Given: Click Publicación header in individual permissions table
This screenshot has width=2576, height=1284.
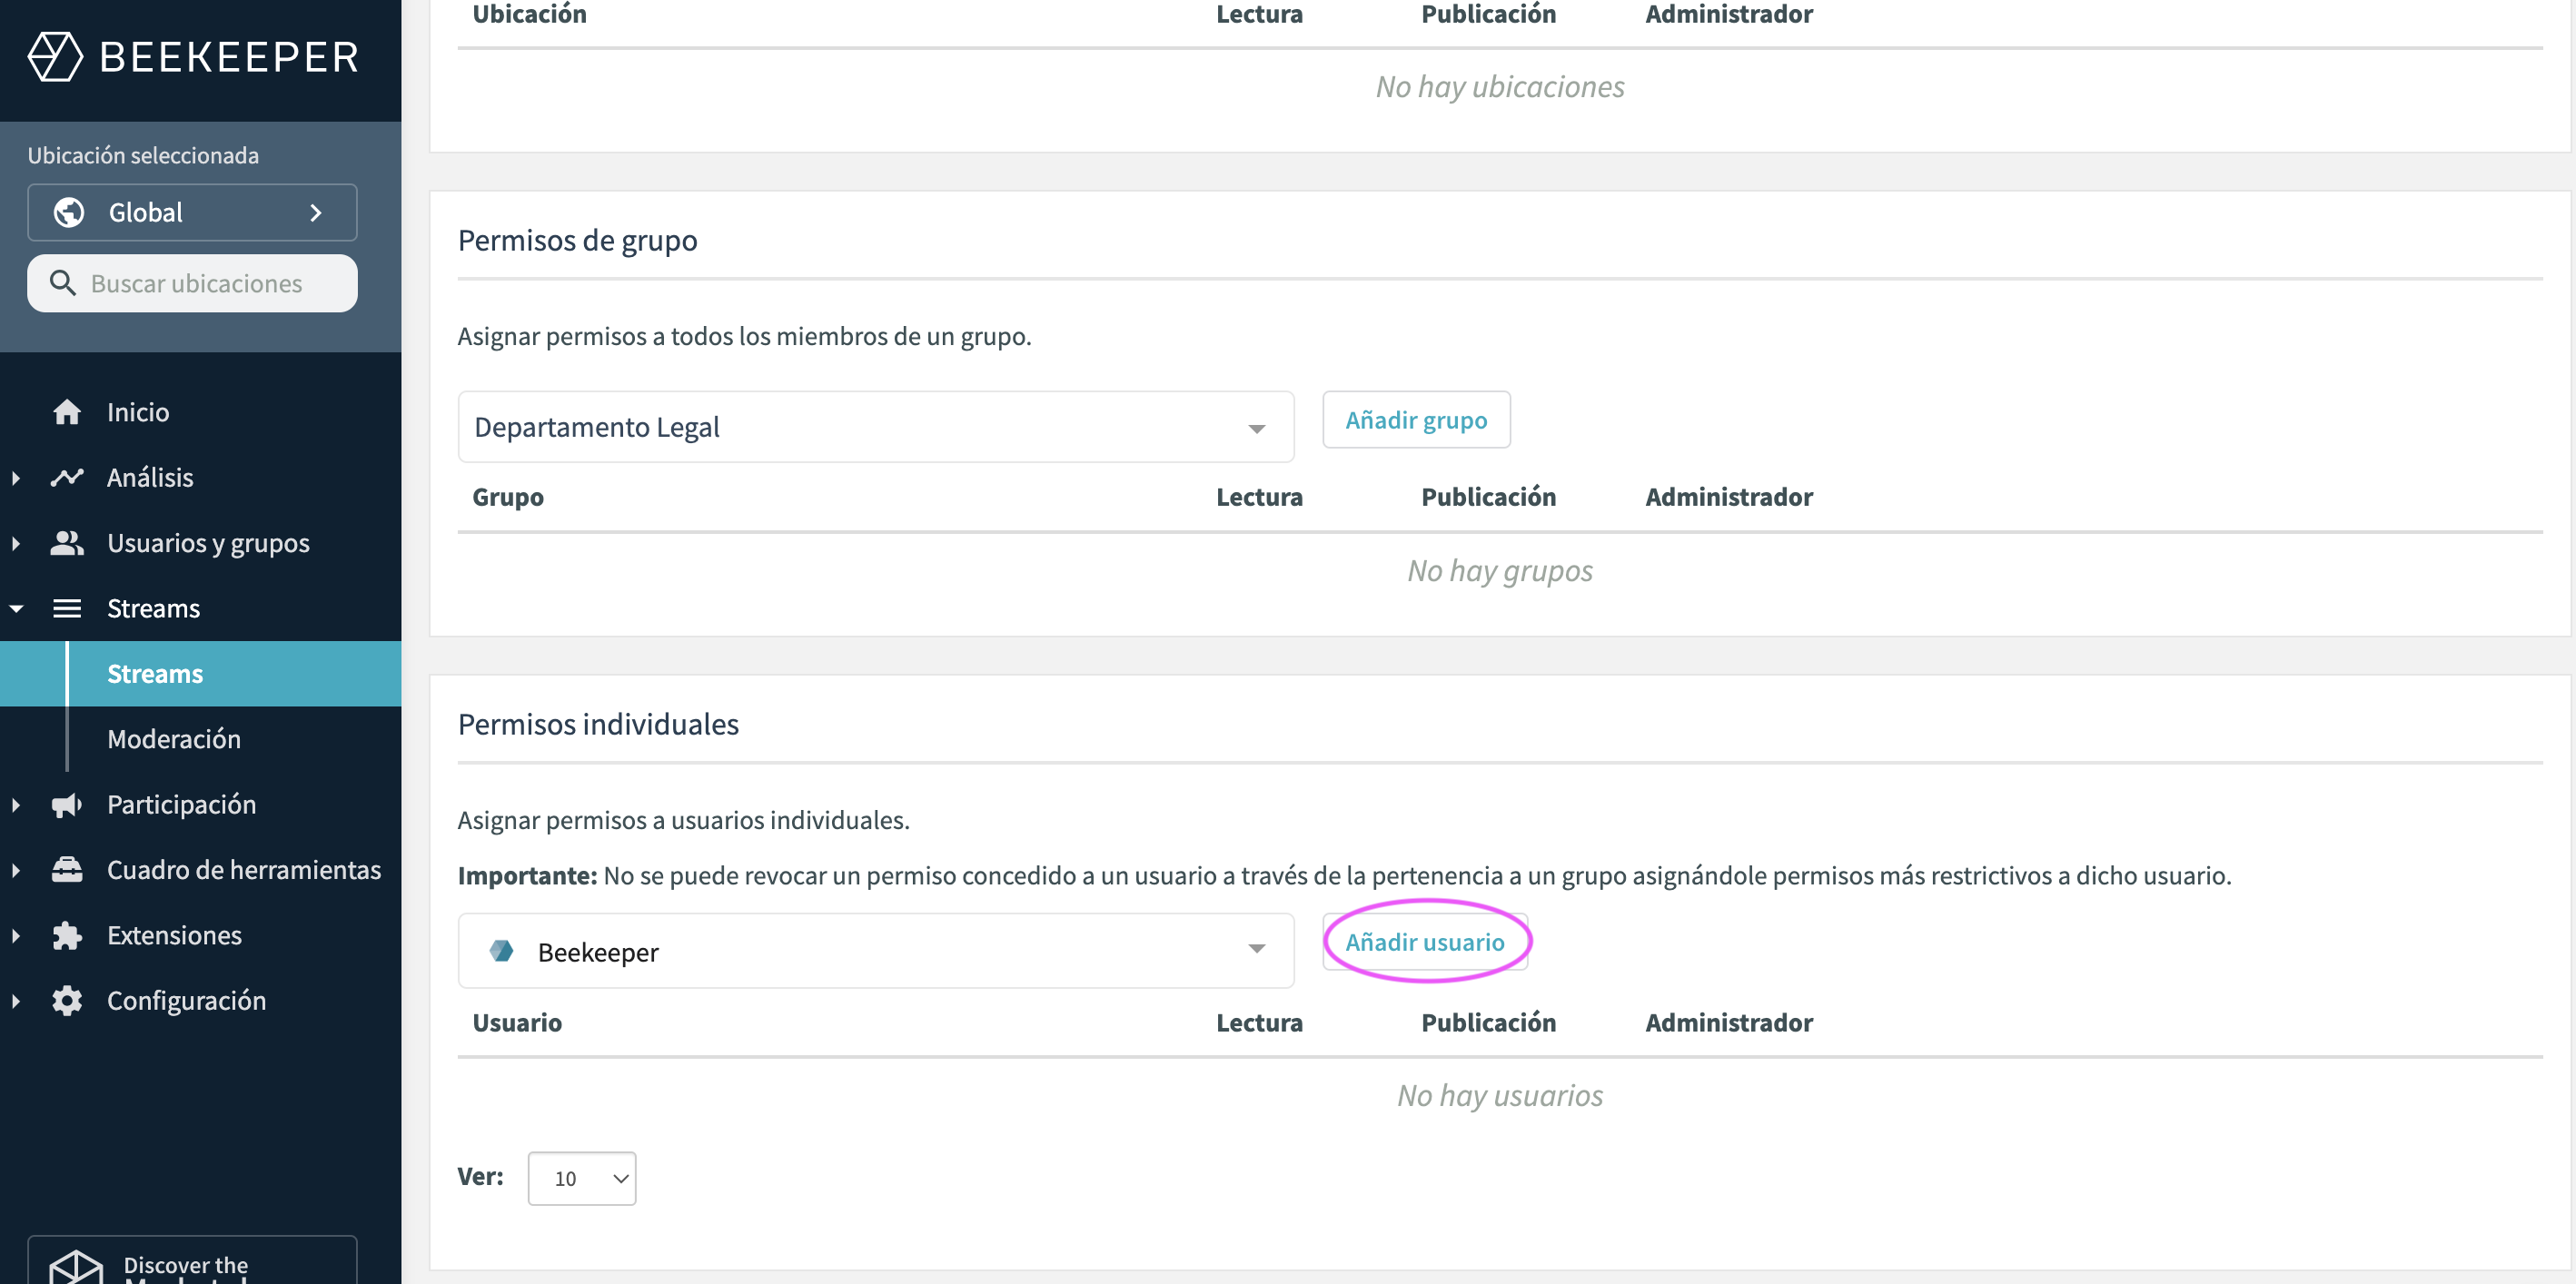Looking at the screenshot, I should (1488, 1022).
